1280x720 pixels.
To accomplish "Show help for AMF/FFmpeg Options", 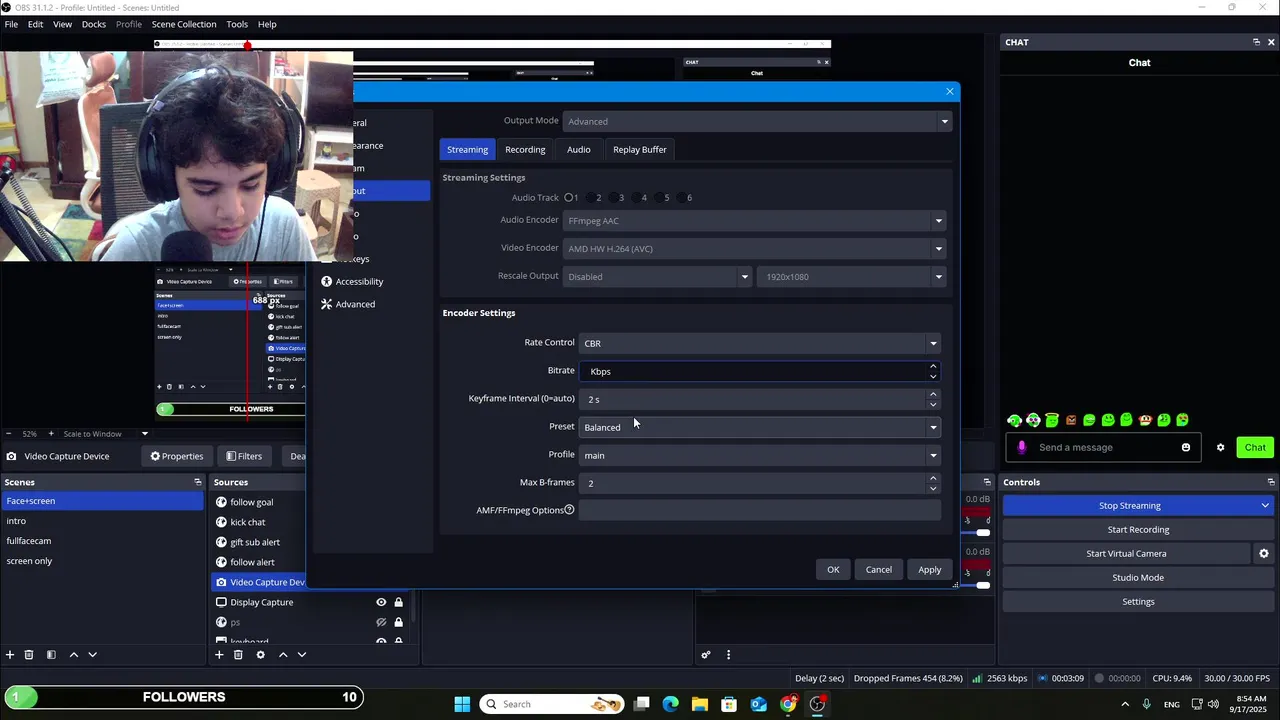I will [569, 510].
